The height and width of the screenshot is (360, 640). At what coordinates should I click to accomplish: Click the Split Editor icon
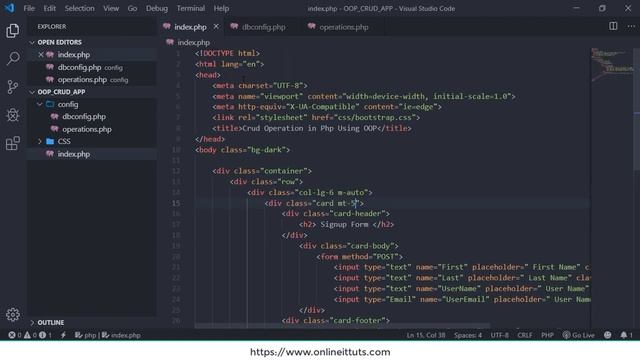coord(613,26)
